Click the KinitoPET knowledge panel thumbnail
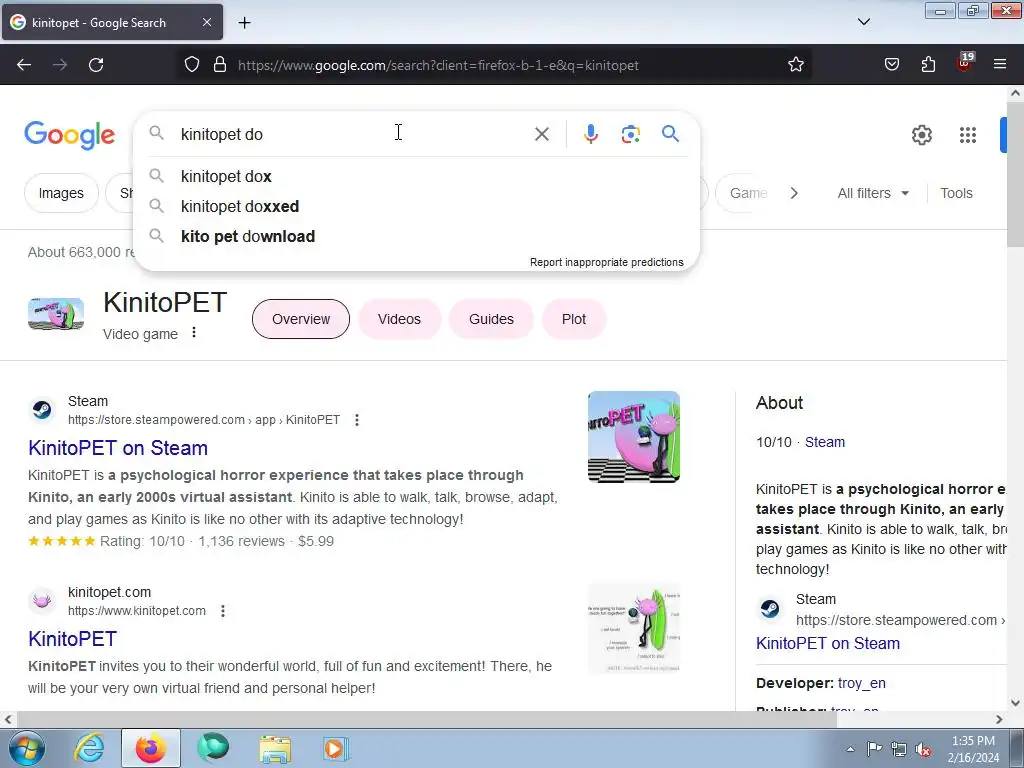The image size is (1024, 768). tap(56, 314)
